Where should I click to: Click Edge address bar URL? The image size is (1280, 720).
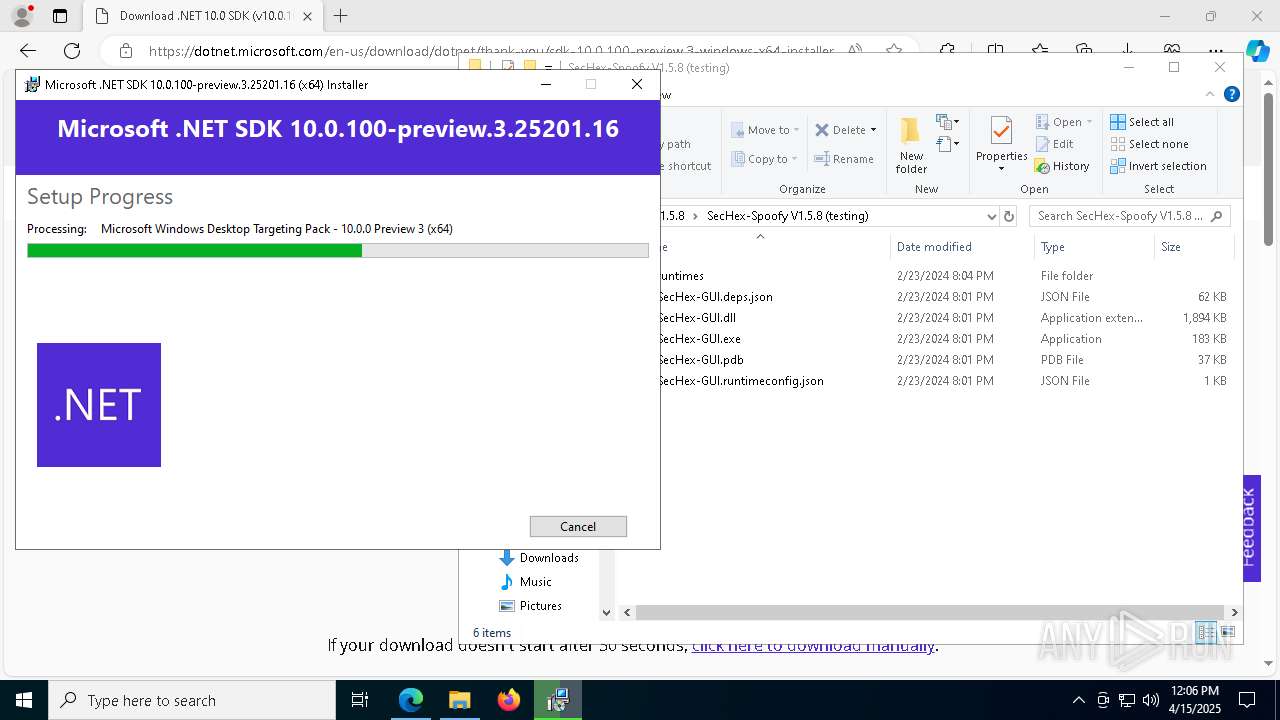click(x=491, y=51)
